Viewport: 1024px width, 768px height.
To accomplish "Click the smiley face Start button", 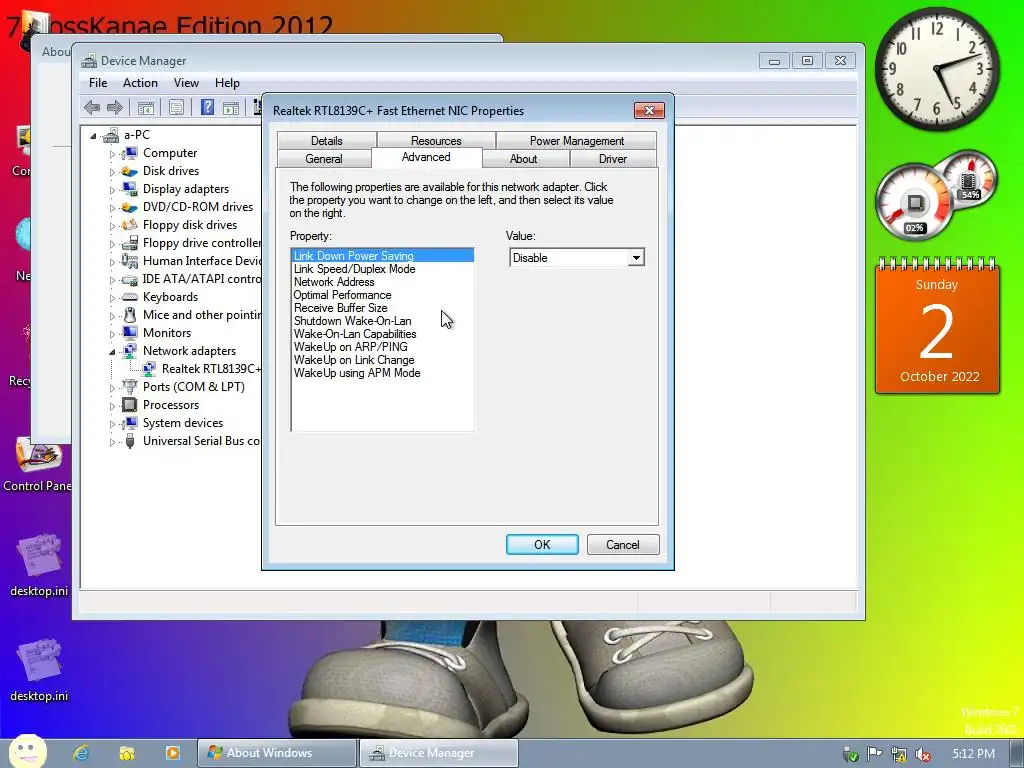I will point(27,751).
